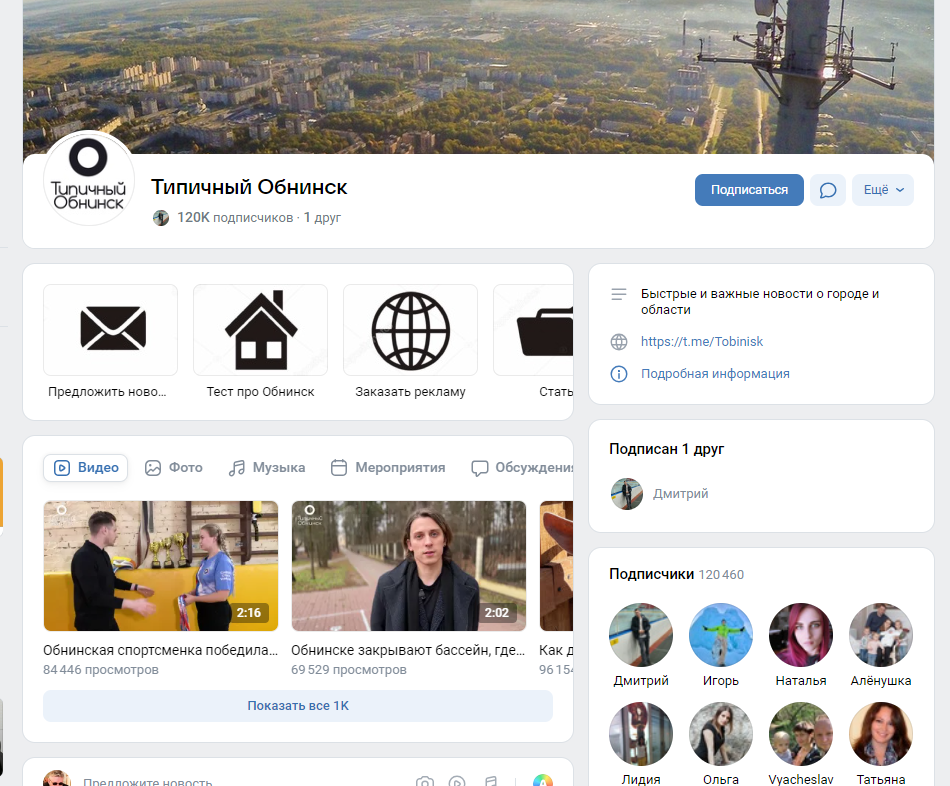
Task: Open subscriber Ольга avatar
Action: tap(720, 734)
